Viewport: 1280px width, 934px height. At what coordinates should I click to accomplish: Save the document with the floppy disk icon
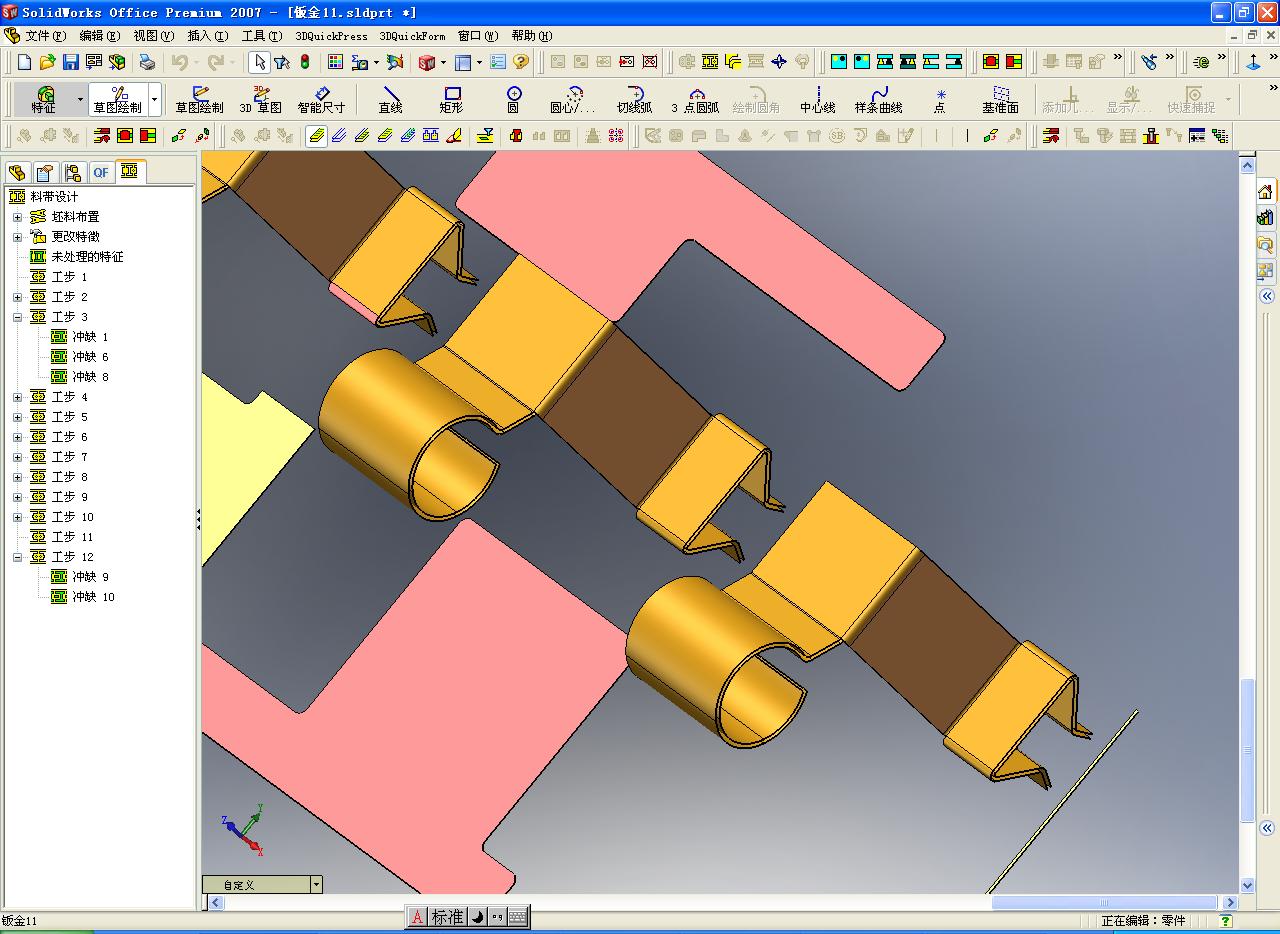tap(70, 62)
